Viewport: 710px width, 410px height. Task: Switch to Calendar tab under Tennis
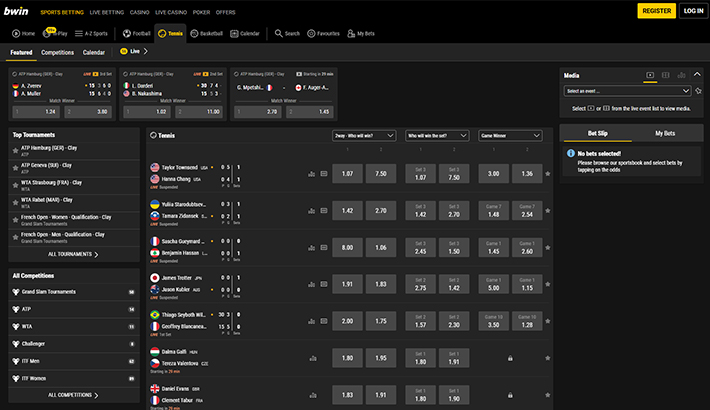point(94,53)
